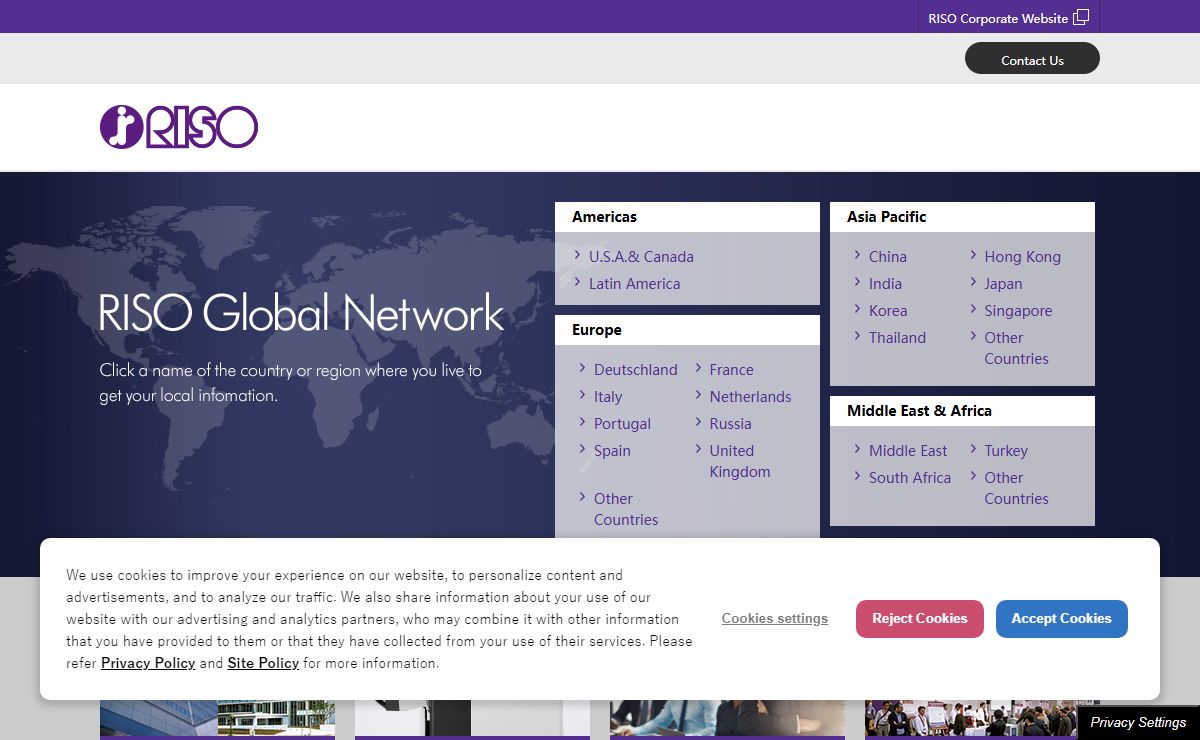Go to the United Kingdom site
The image size is (1200, 740).
739,461
